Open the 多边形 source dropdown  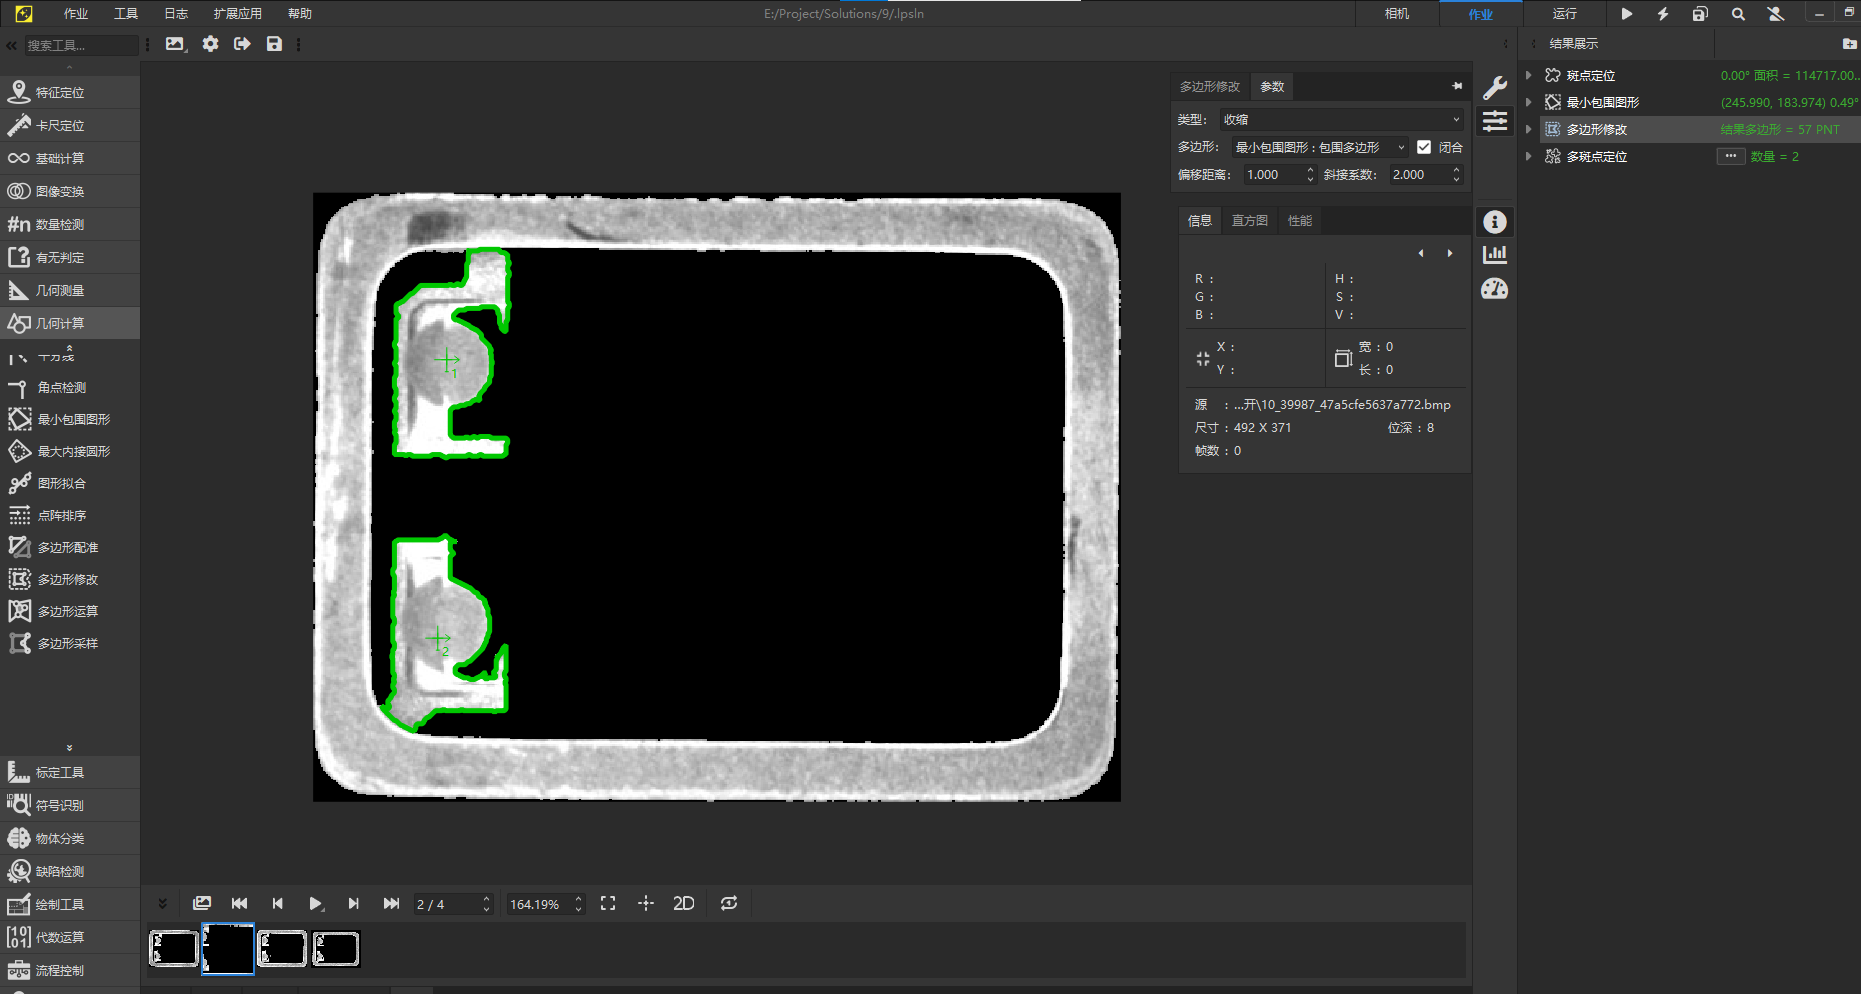1318,147
